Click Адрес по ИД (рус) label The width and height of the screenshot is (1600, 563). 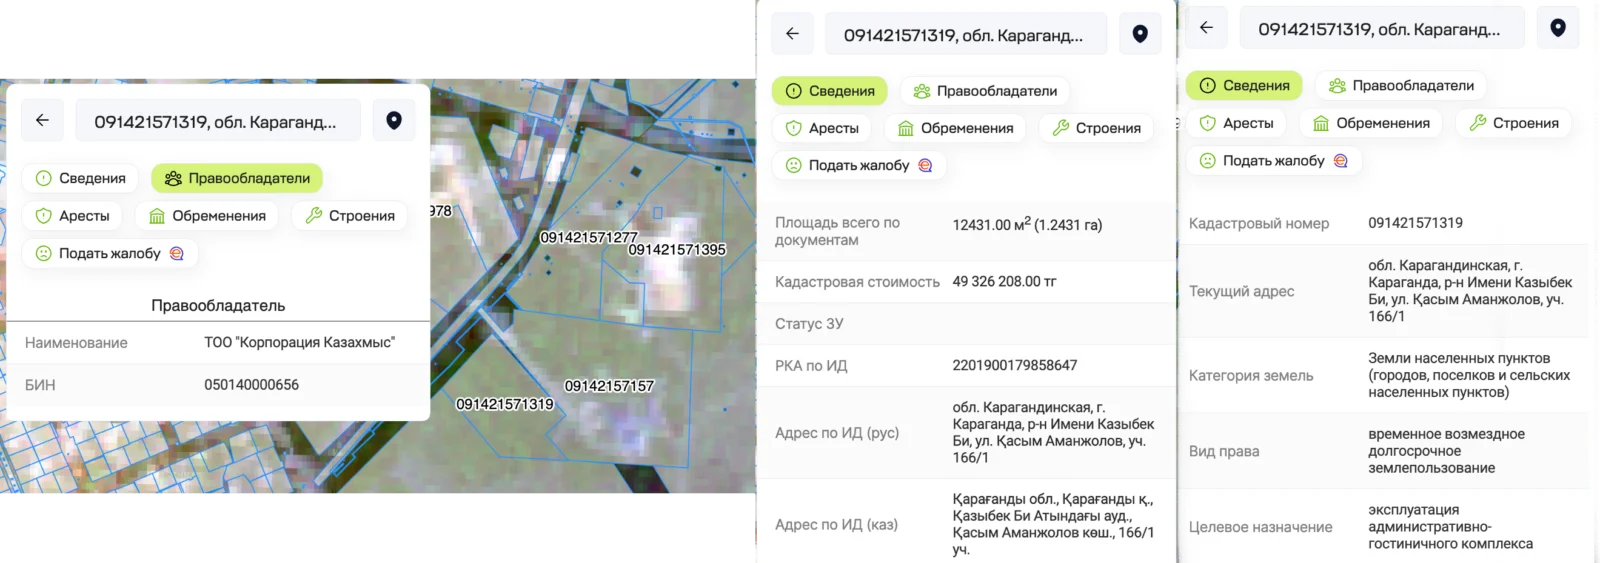pyautogui.click(x=837, y=433)
